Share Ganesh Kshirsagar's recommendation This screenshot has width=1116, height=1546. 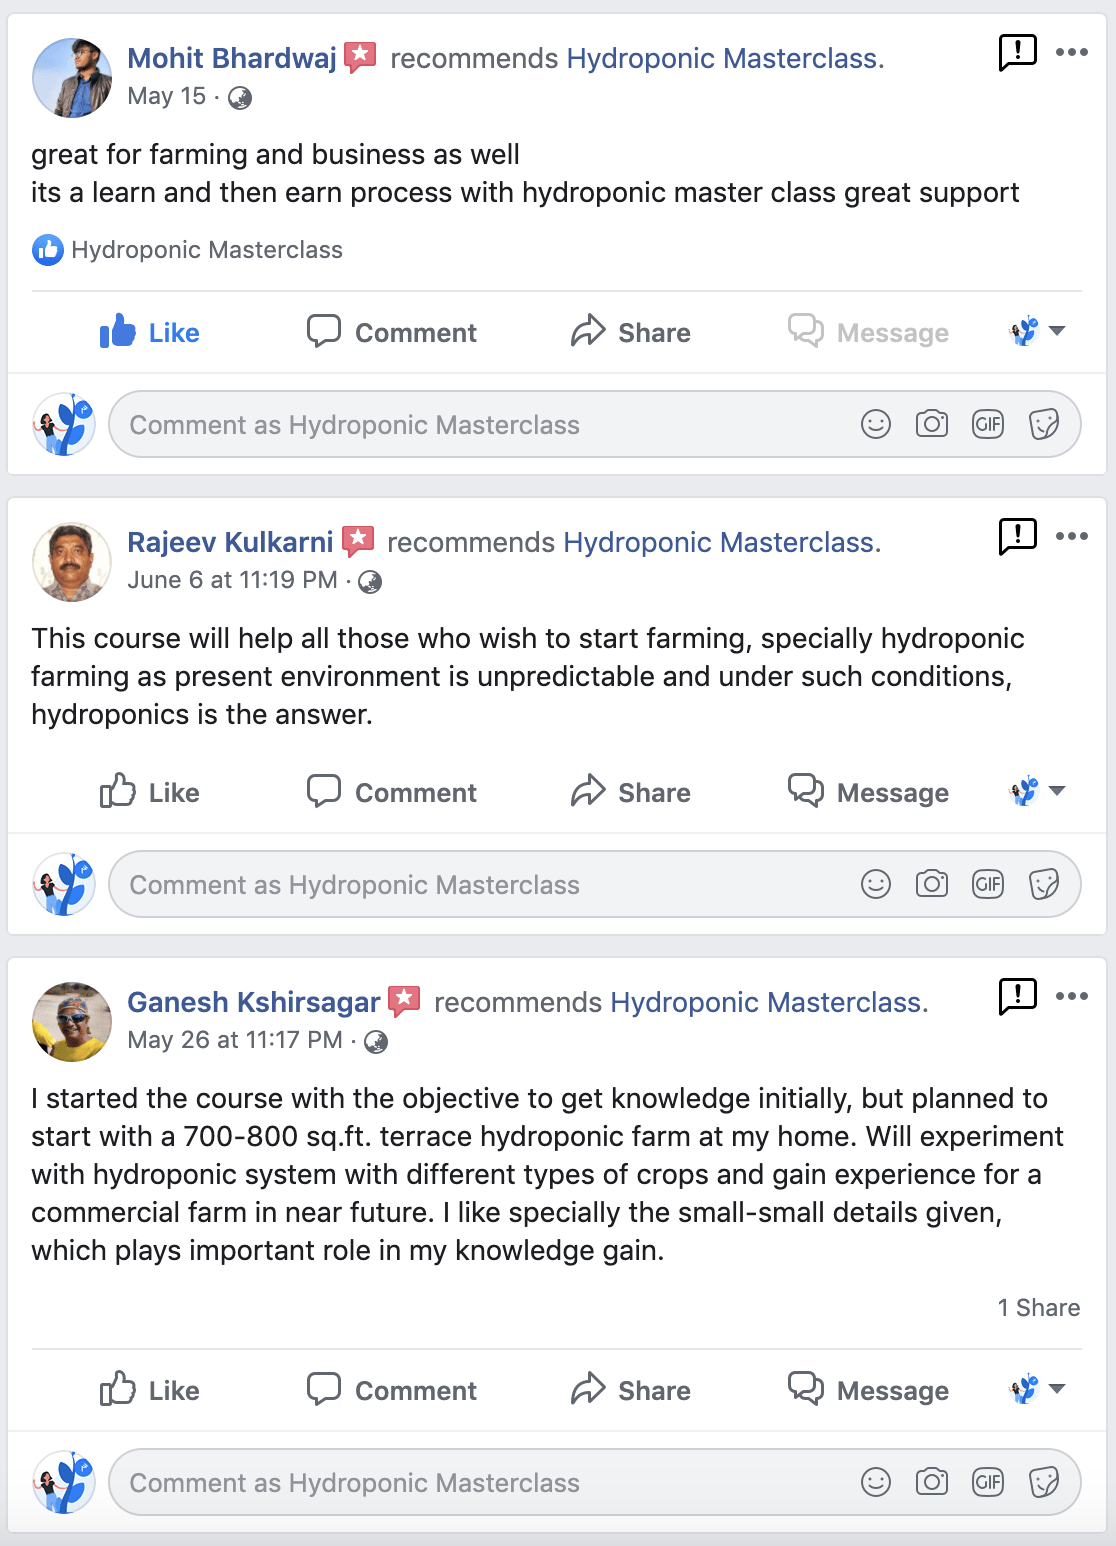(x=631, y=1390)
